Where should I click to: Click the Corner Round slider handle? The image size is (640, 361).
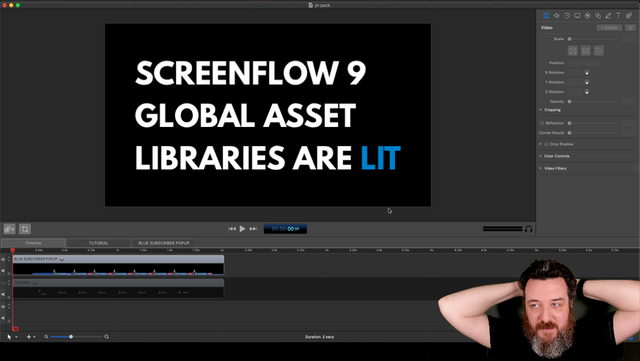(x=569, y=133)
